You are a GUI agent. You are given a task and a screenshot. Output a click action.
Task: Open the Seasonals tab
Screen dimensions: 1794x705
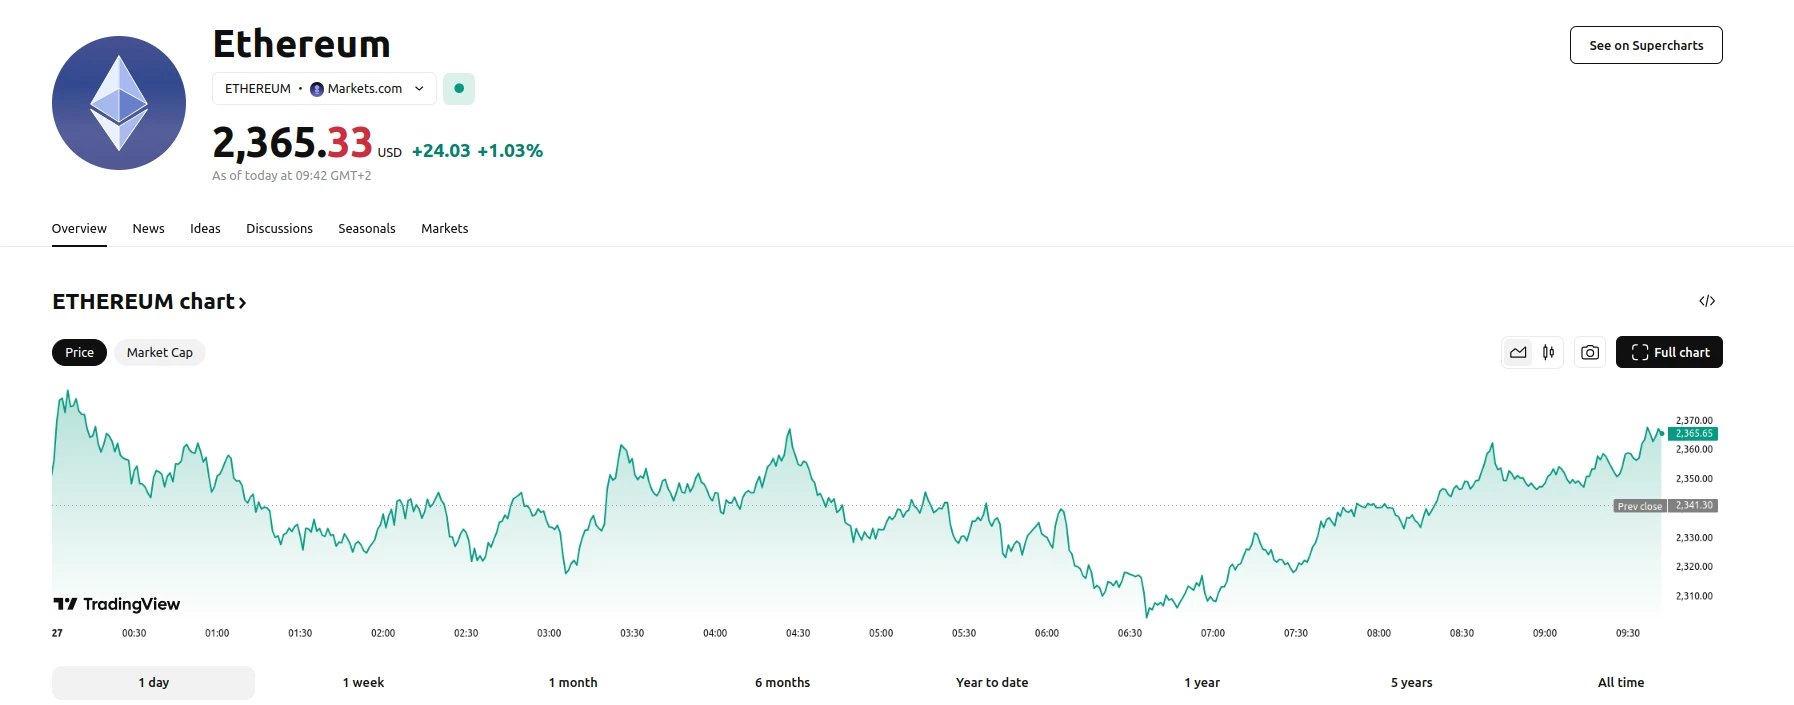pos(367,229)
